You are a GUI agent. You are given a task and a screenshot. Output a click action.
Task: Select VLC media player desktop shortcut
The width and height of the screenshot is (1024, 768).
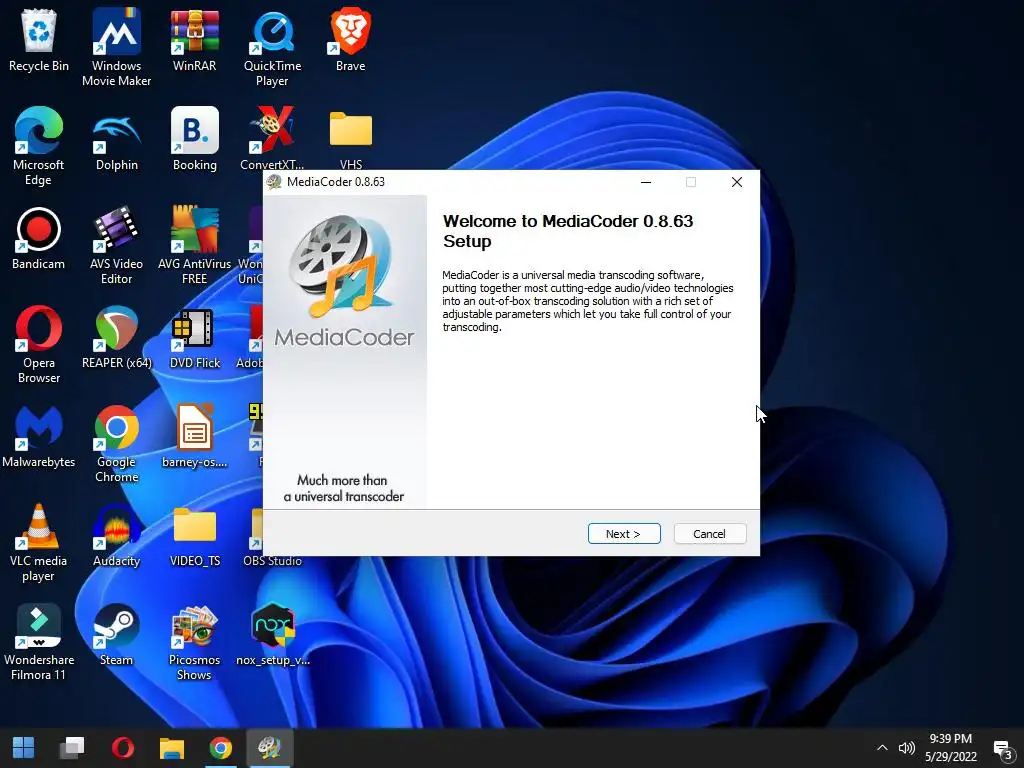[x=39, y=543]
